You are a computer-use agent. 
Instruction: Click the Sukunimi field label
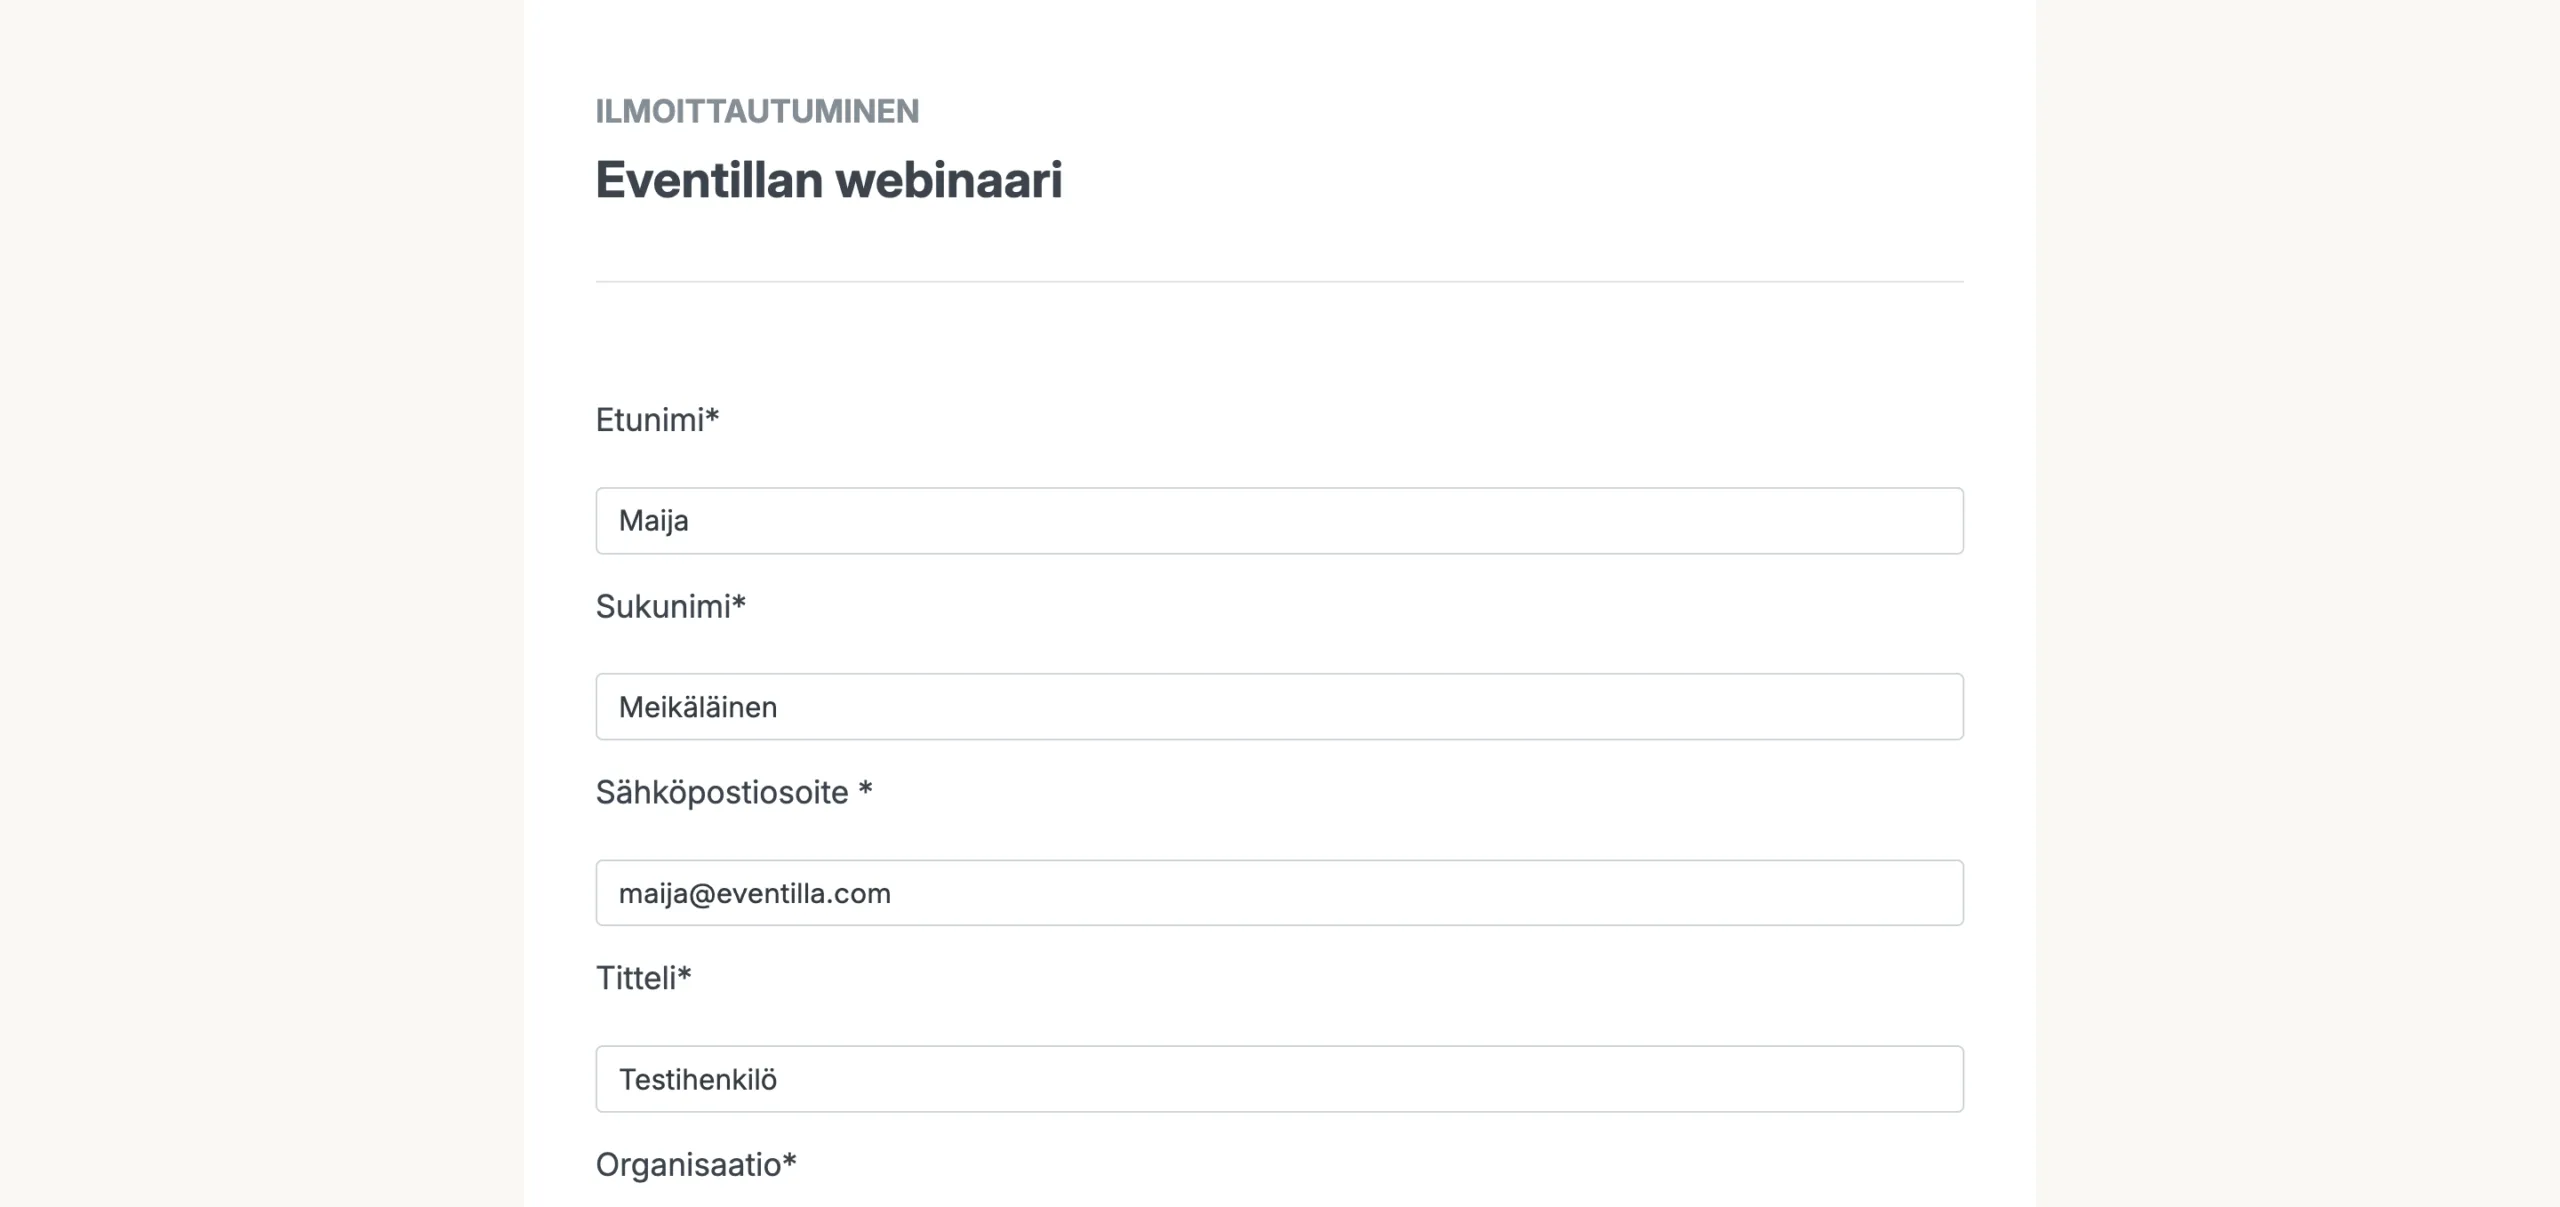(x=671, y=606)
